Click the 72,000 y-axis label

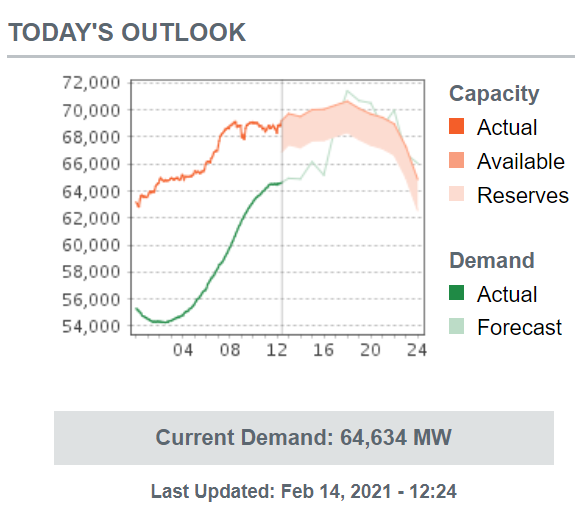91,82
